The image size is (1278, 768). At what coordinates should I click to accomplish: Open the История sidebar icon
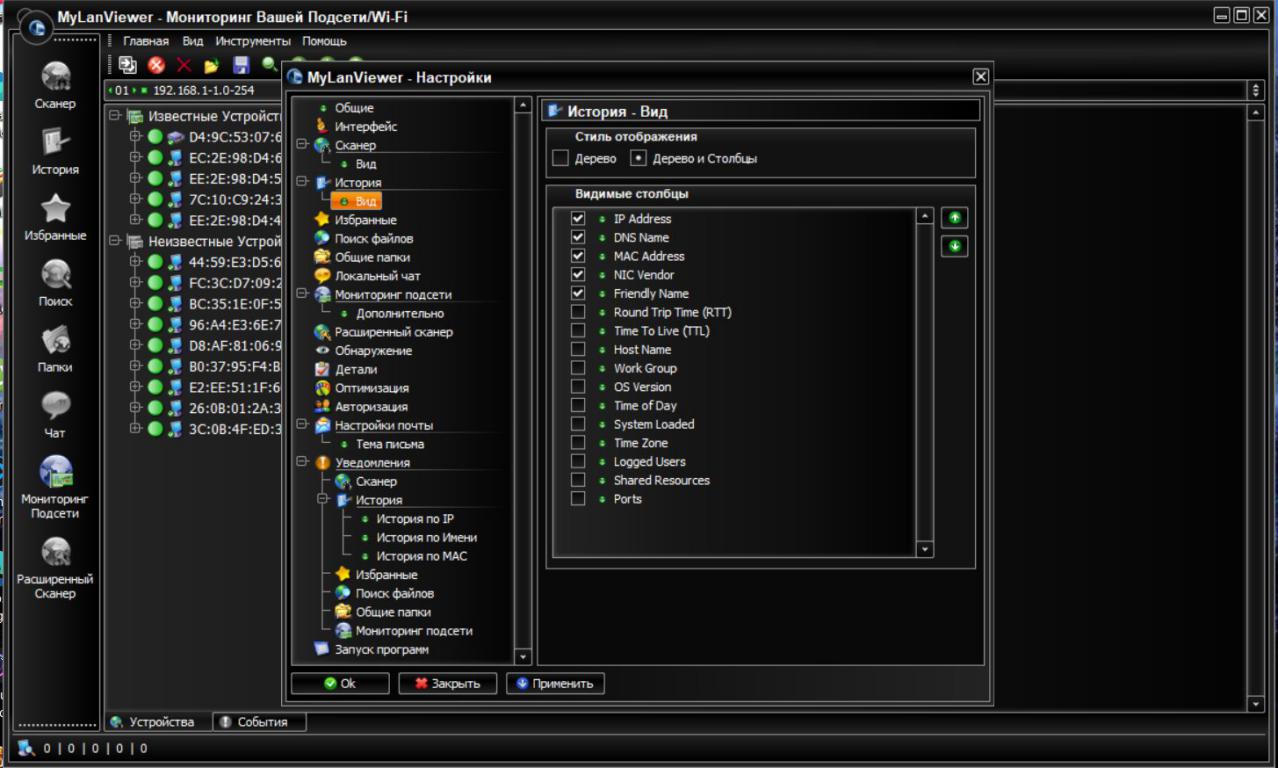click(55, 144)
